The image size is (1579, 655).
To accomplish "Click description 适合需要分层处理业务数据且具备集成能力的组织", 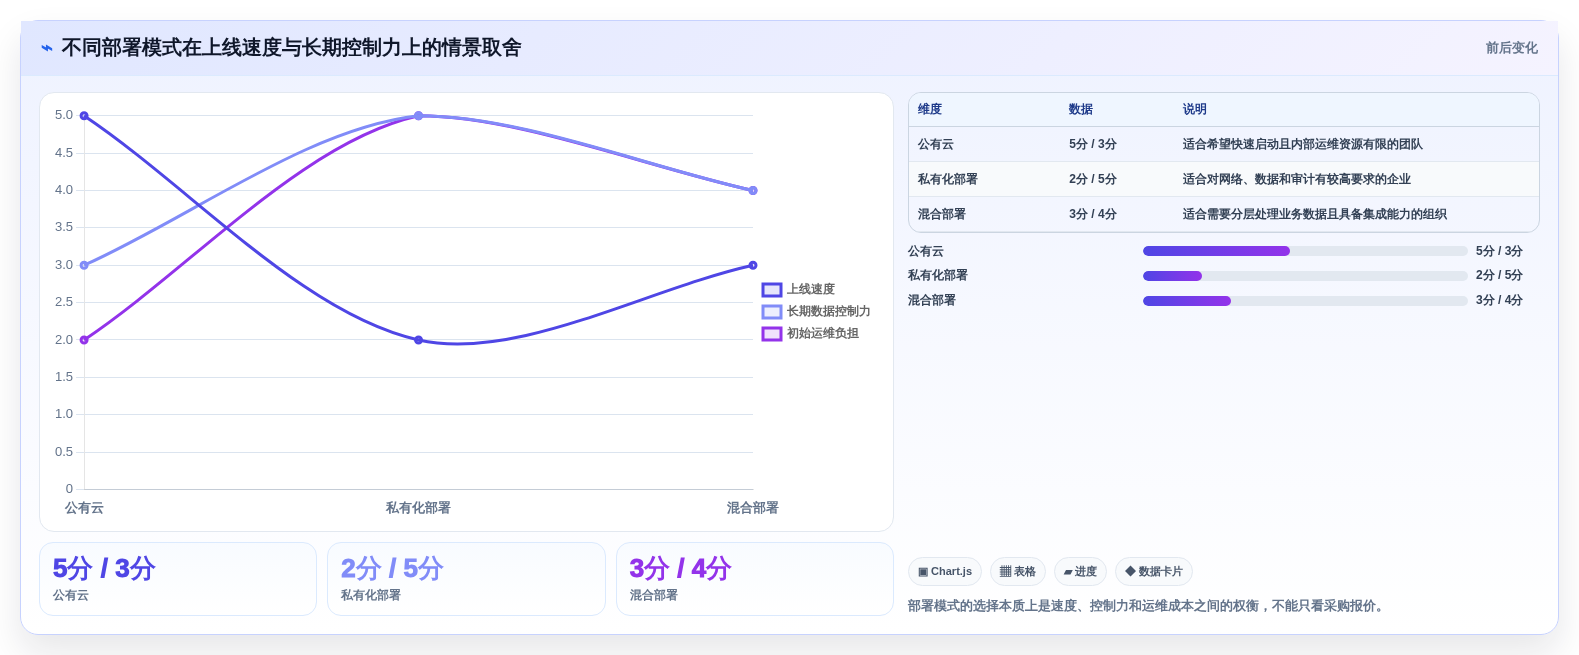I will [1314, 214].
